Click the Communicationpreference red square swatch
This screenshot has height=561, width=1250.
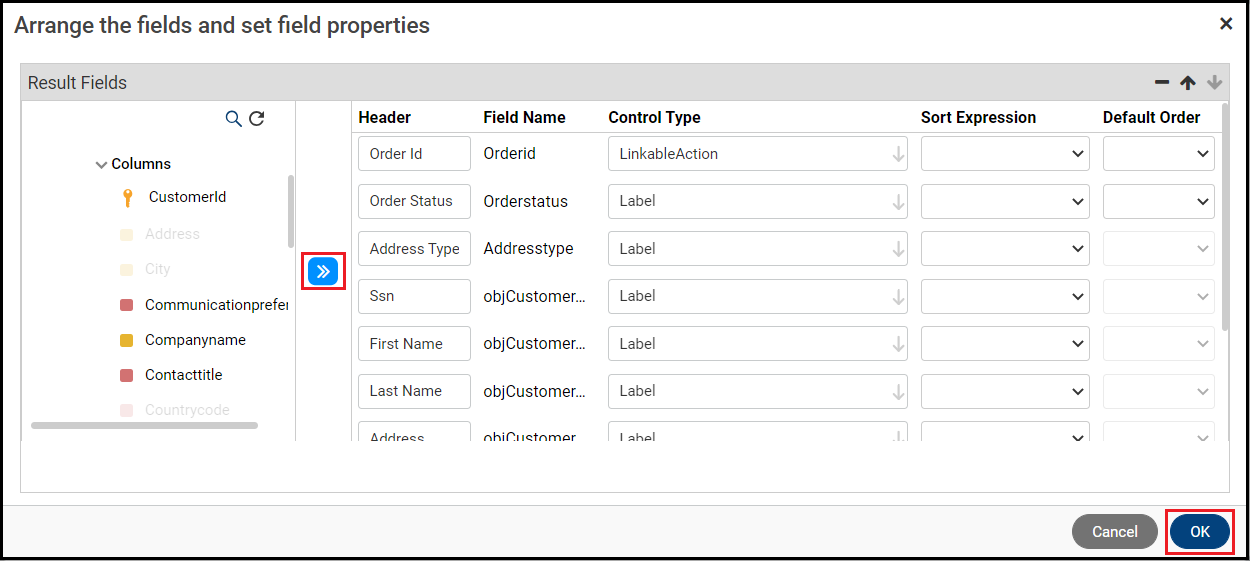coord(127,305)
